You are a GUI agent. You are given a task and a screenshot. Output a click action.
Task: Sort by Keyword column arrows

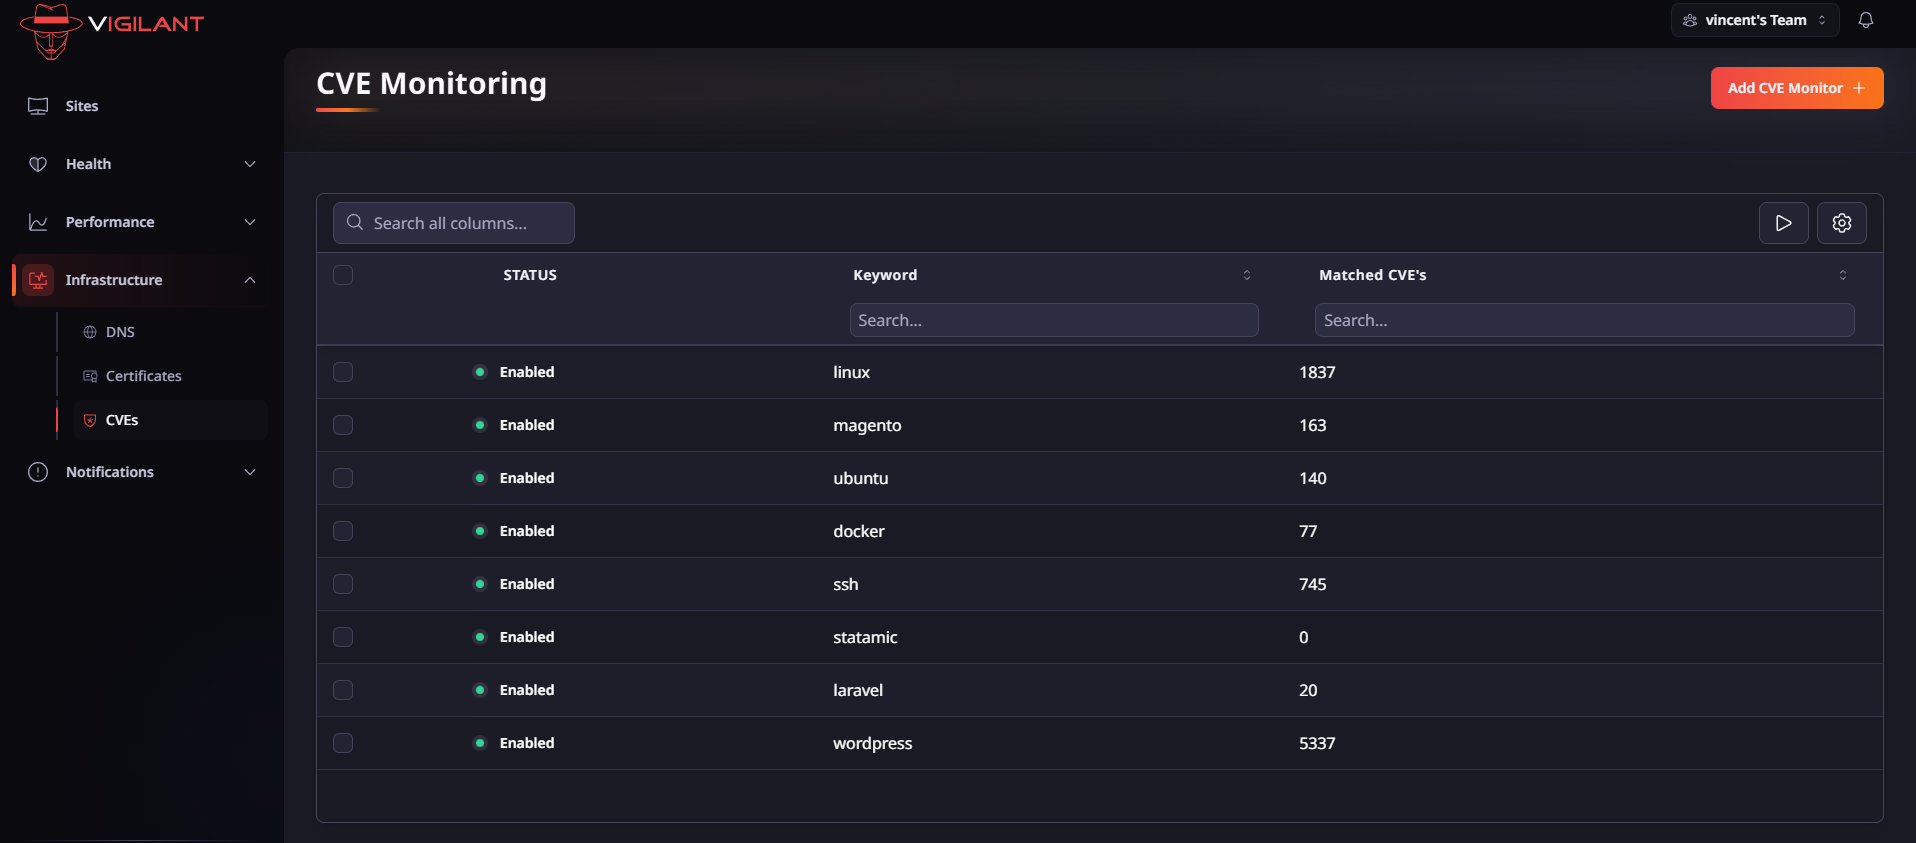pos(1247,275)
